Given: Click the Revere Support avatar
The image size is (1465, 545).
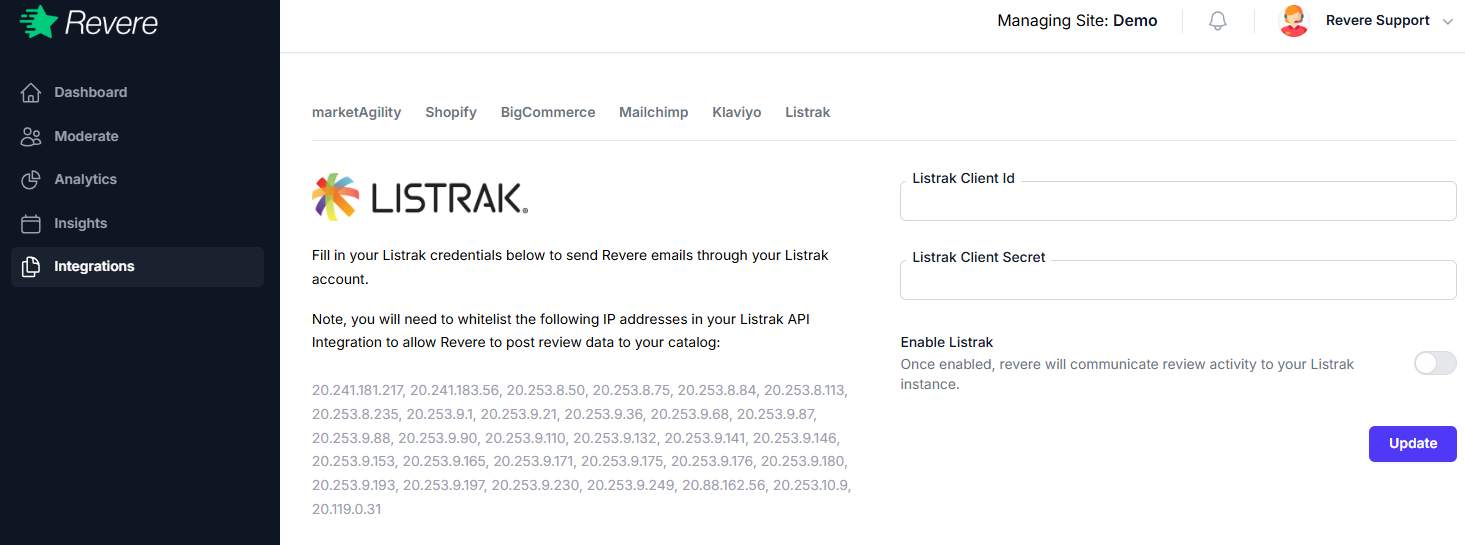Looking at the screenshot, I should click(x=1294, y=21).
